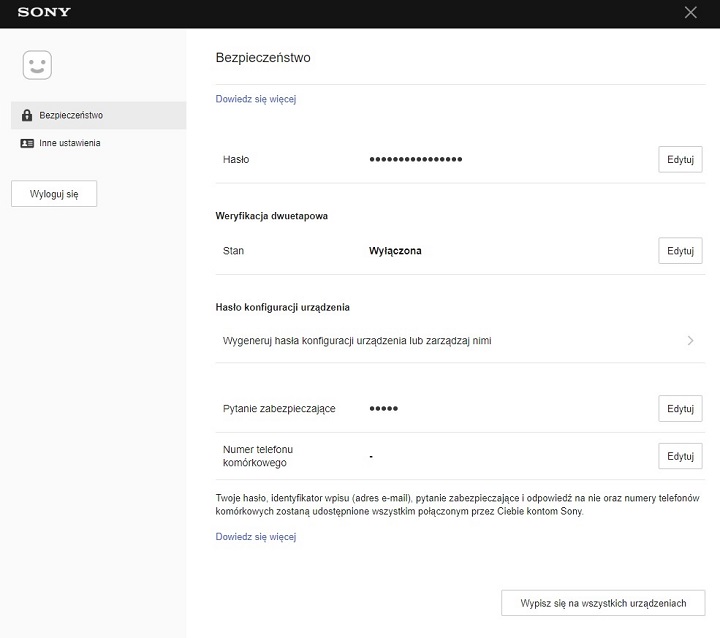
Task: Open the top Dowiedz się więcej link
Action: (256, 99)
